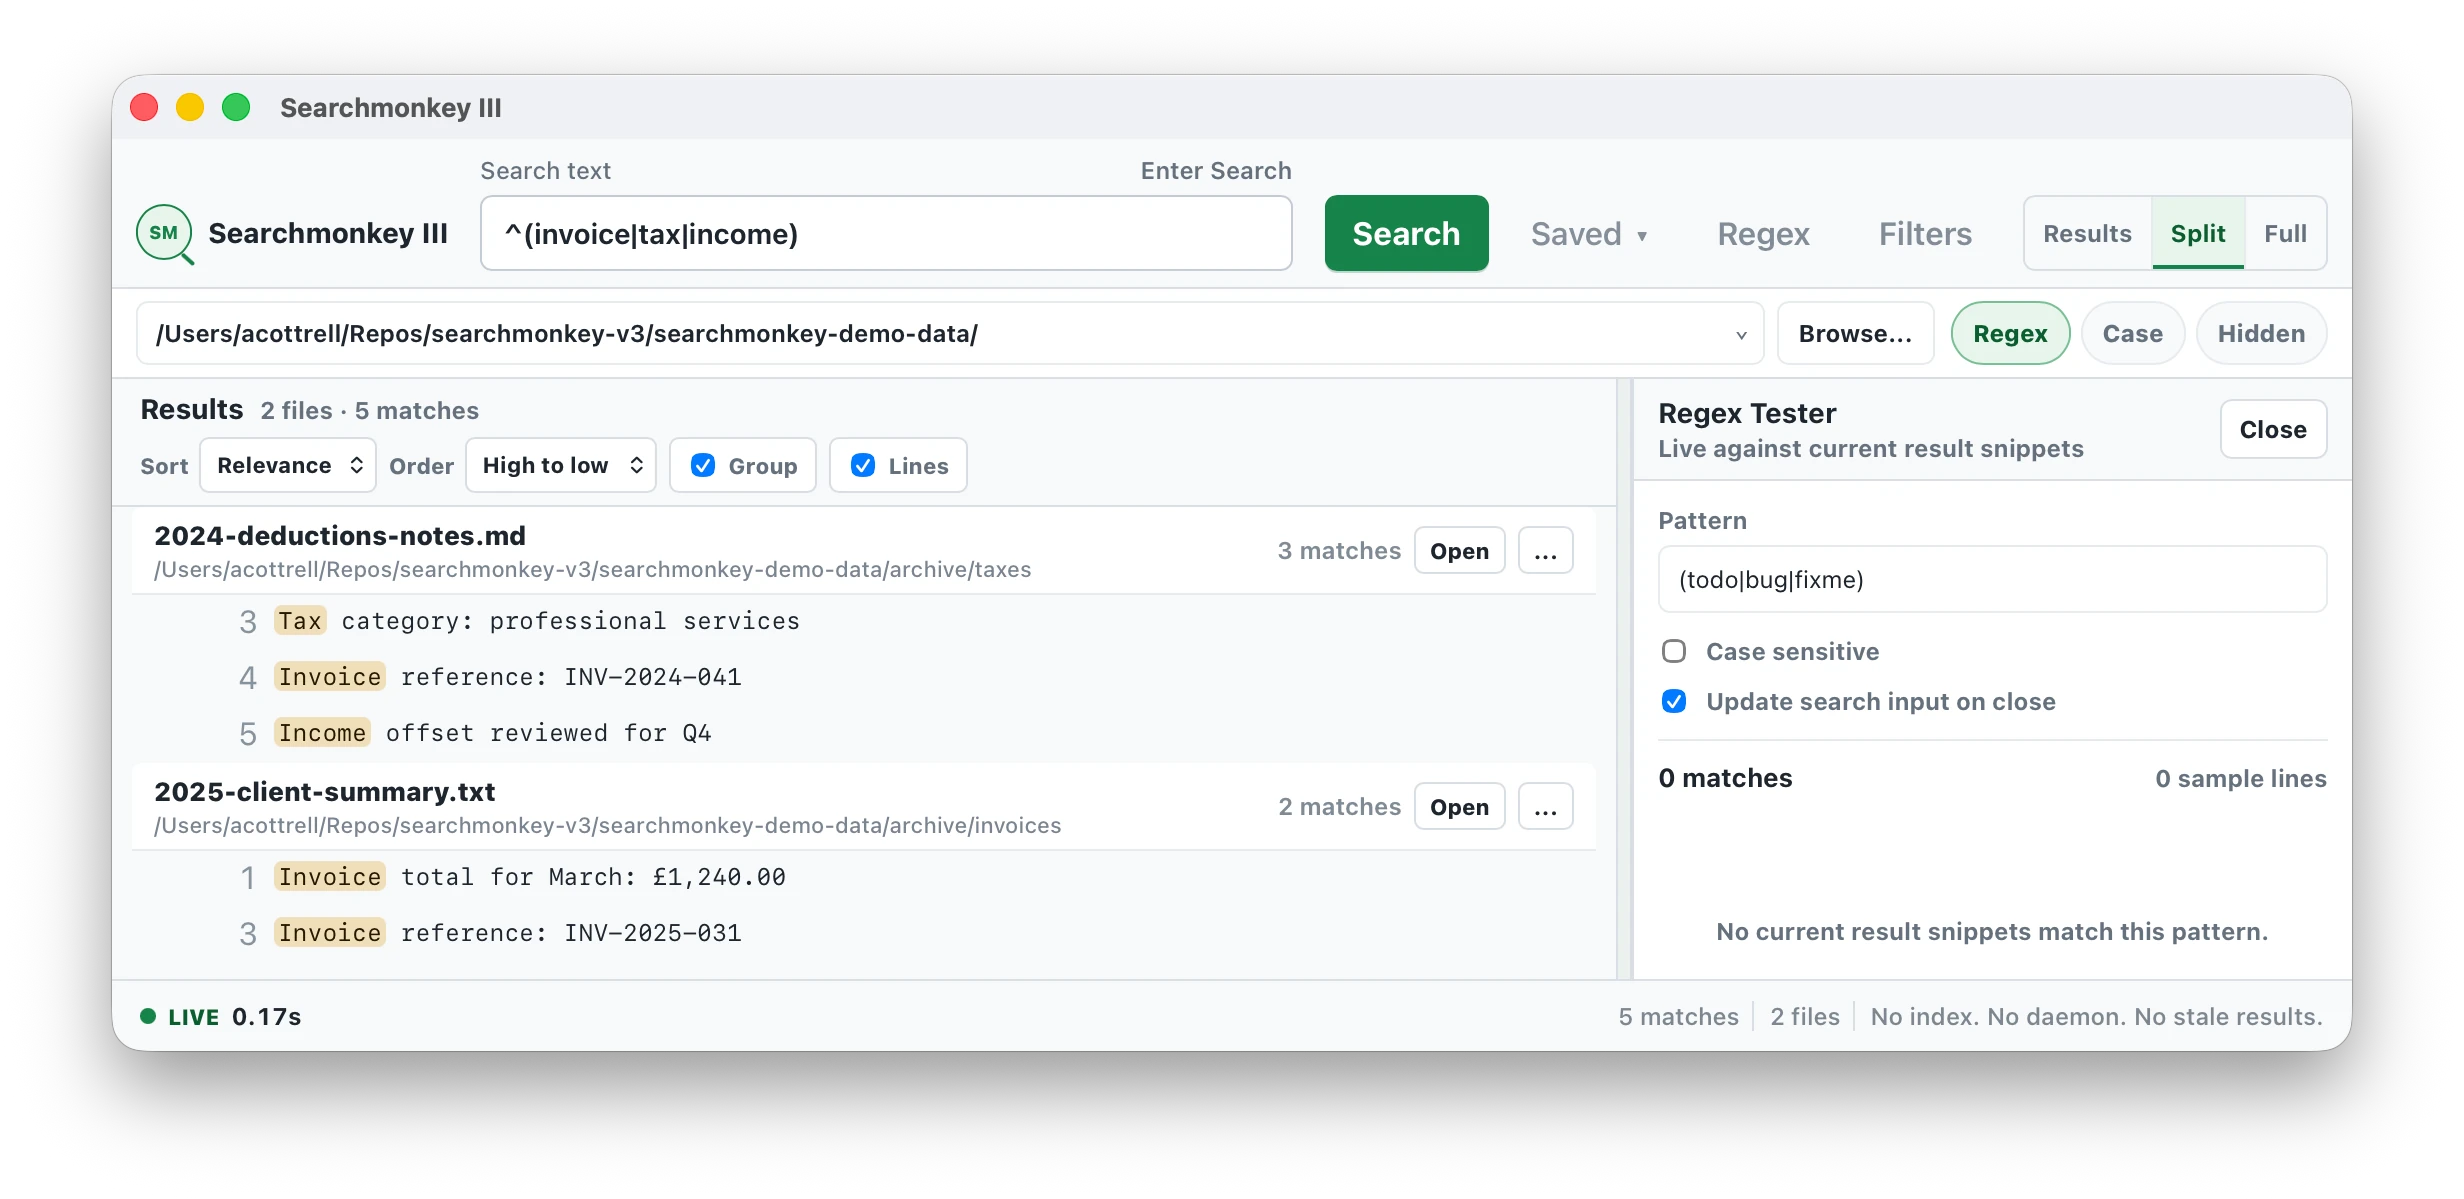
Task: Click the '0 sample lines' label
Action: (x=2240, y=779)
